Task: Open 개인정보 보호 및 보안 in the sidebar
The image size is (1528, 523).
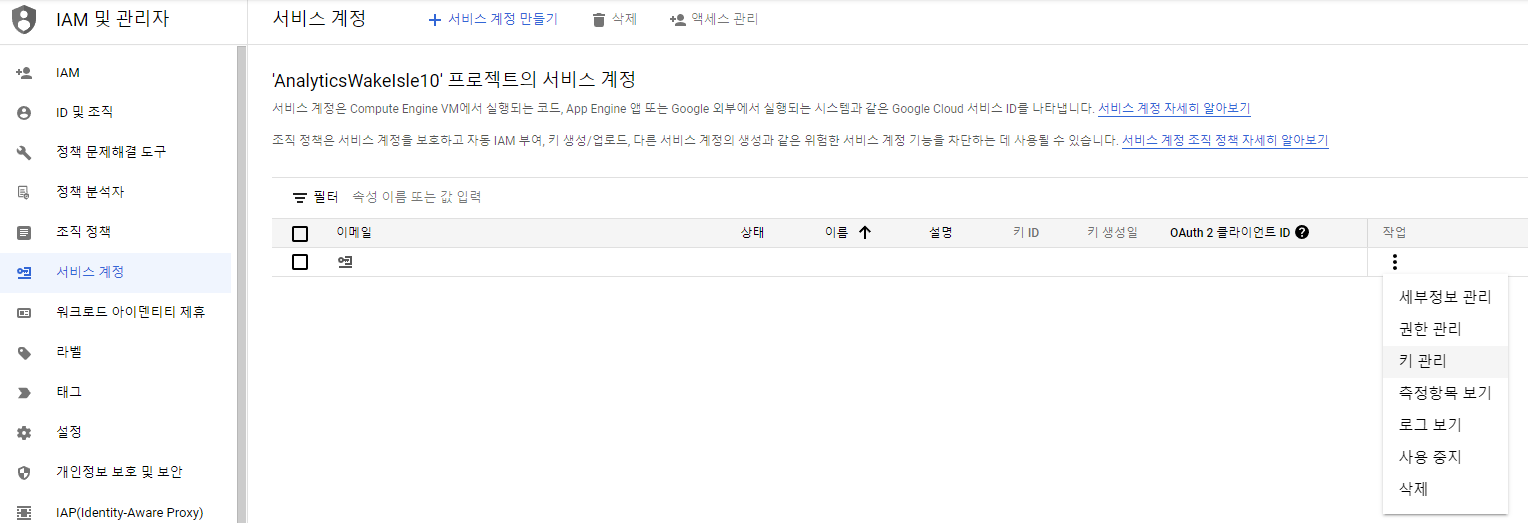Action: coord(115,472)
